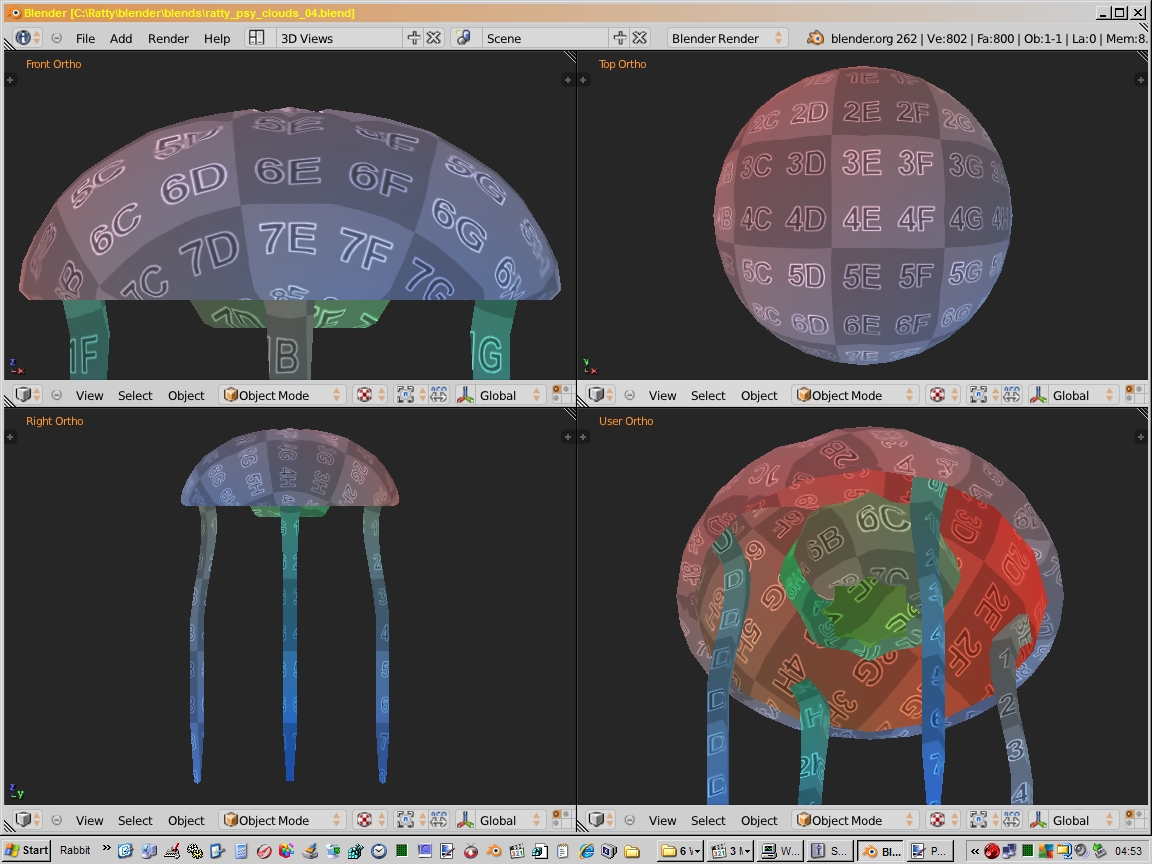Open Object Mode dropdown in Top Ortho view
1152x864 pixels.
856,395
